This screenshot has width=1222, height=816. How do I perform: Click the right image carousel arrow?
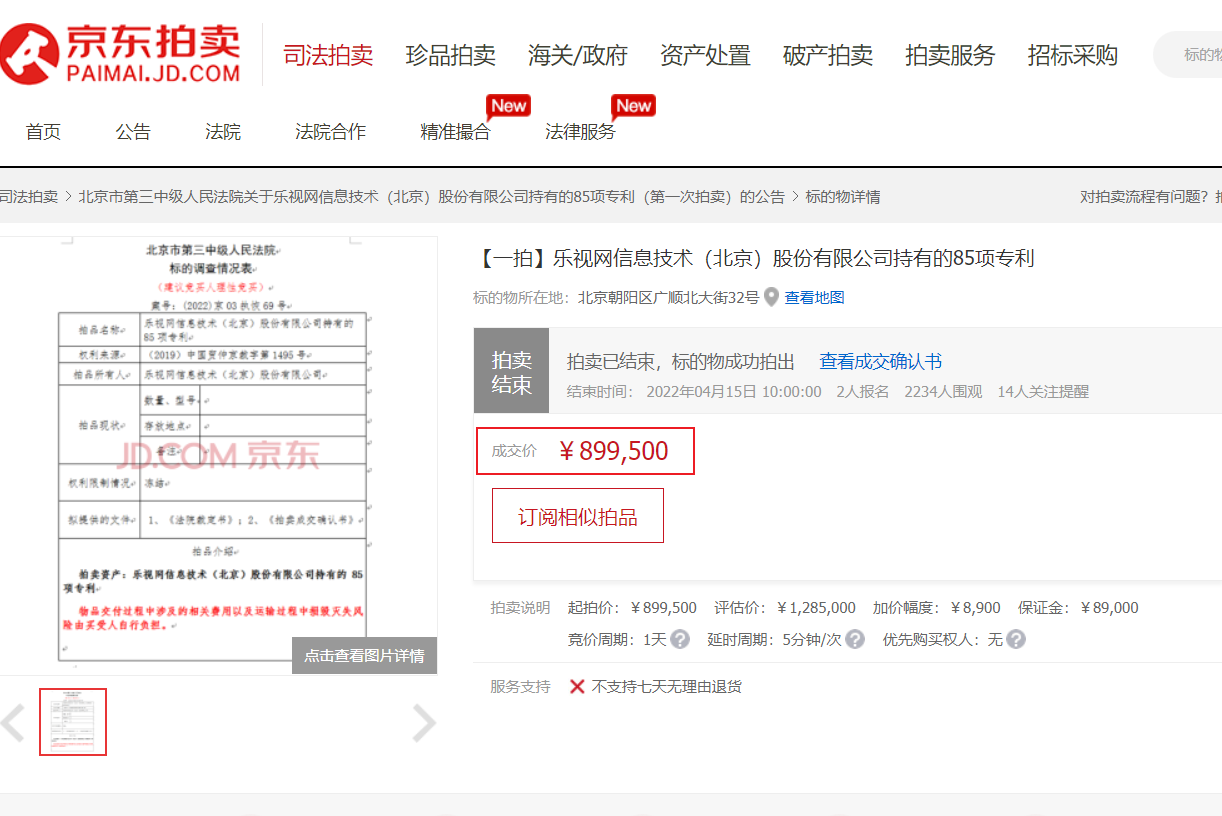[x=424, y=722]
